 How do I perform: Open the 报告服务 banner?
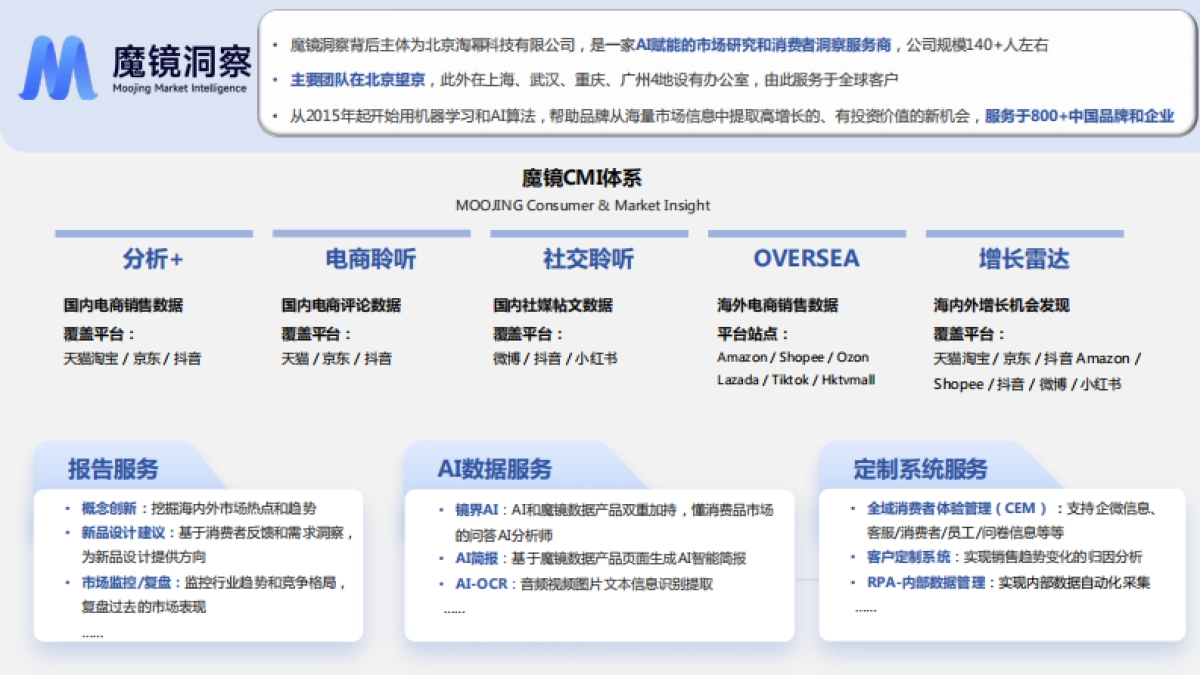115,466
